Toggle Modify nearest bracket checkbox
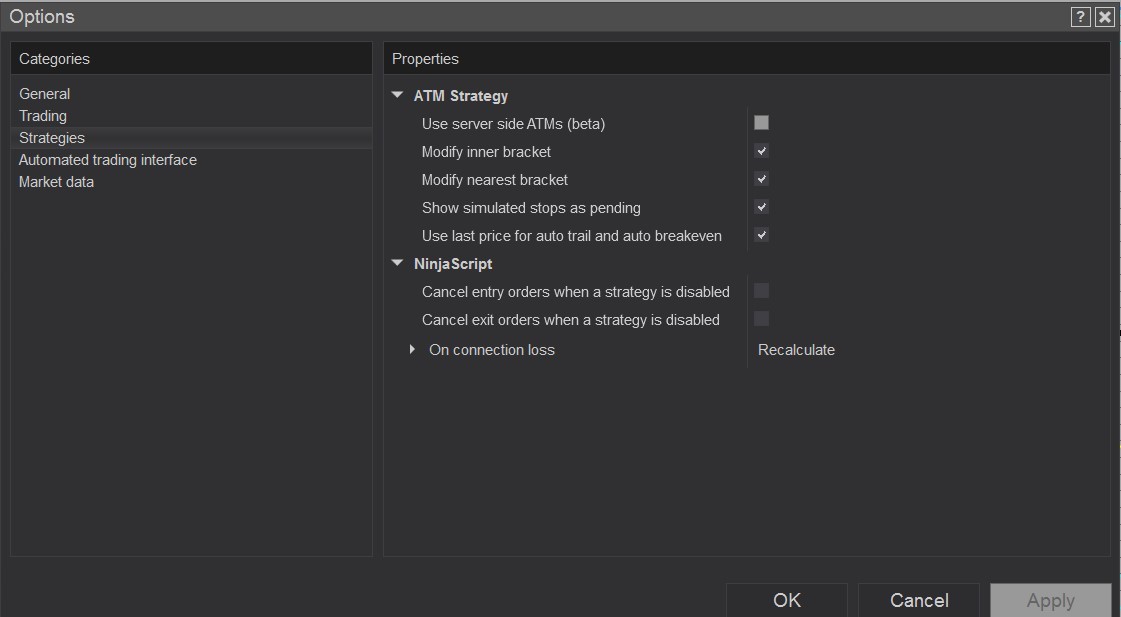 pos(761,179)
